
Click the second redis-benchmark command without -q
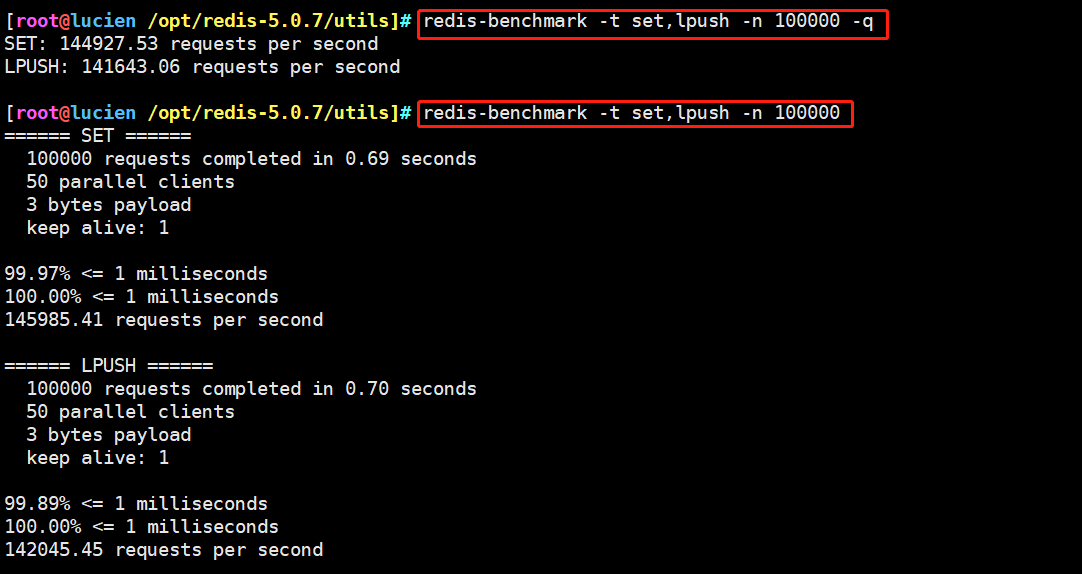[x=631, y=113]
